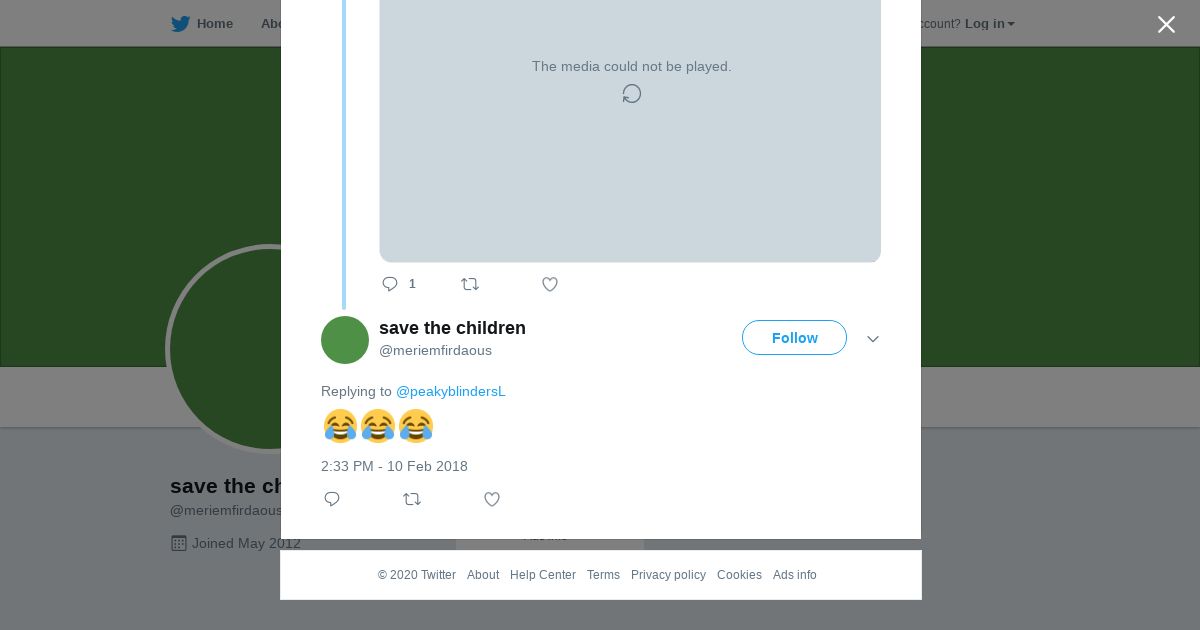This screenshot has height=630, width=1200.
Task: Expand the Log in dropdown
Action: [x=989, y=24]
